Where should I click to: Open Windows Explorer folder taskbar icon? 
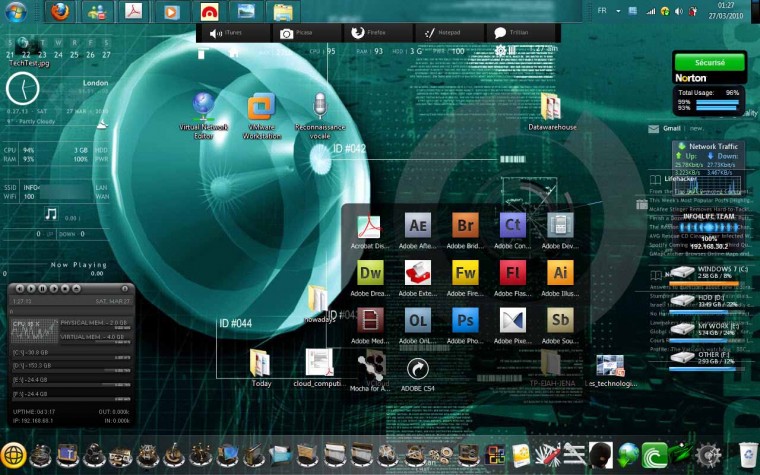click(x=283, y=12)
